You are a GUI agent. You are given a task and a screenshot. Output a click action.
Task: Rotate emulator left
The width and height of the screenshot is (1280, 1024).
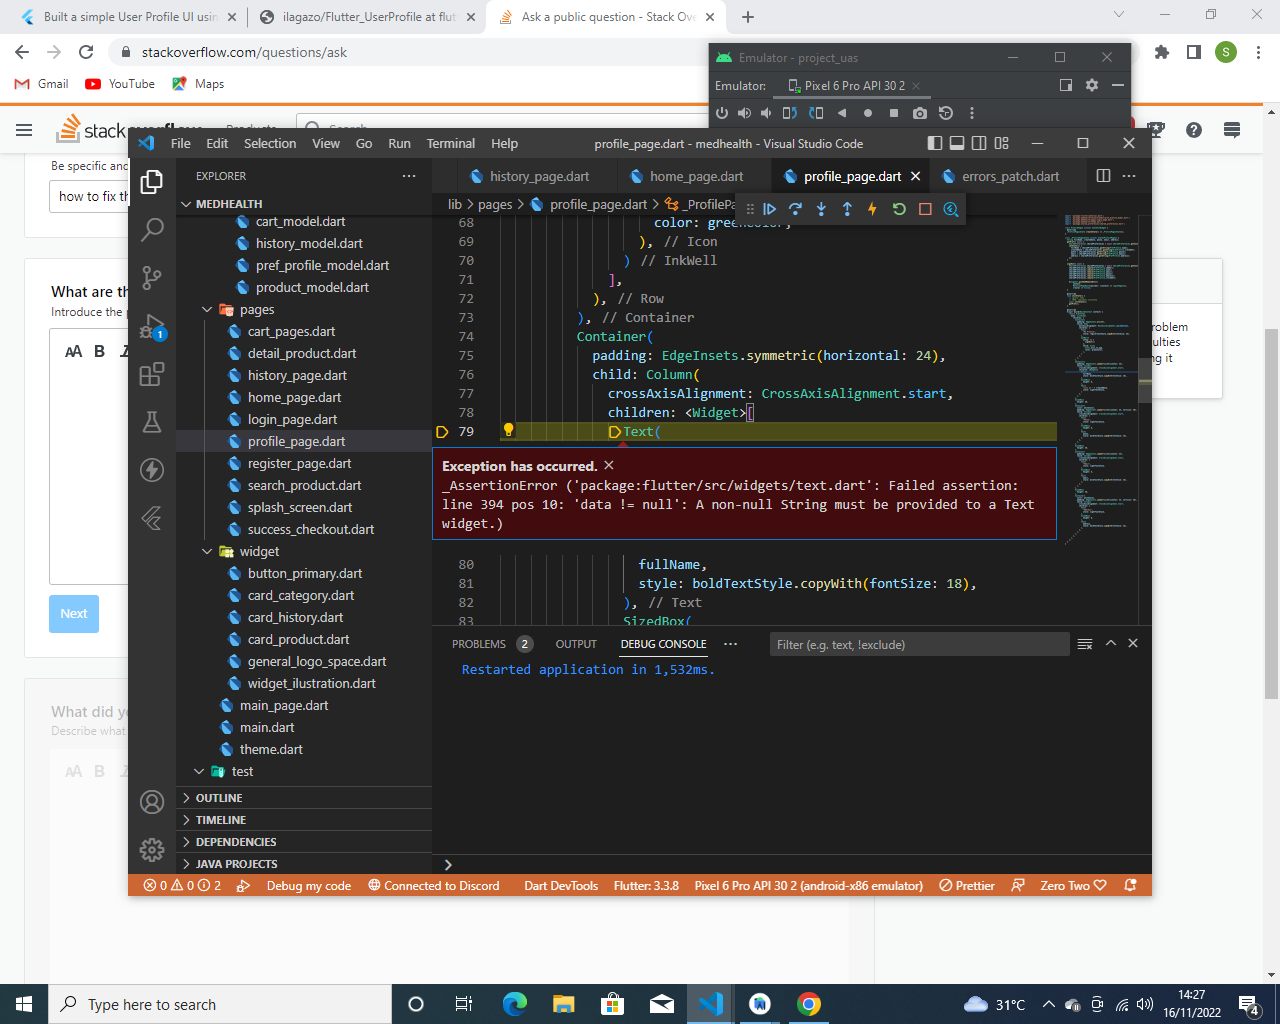coord(790,113)
